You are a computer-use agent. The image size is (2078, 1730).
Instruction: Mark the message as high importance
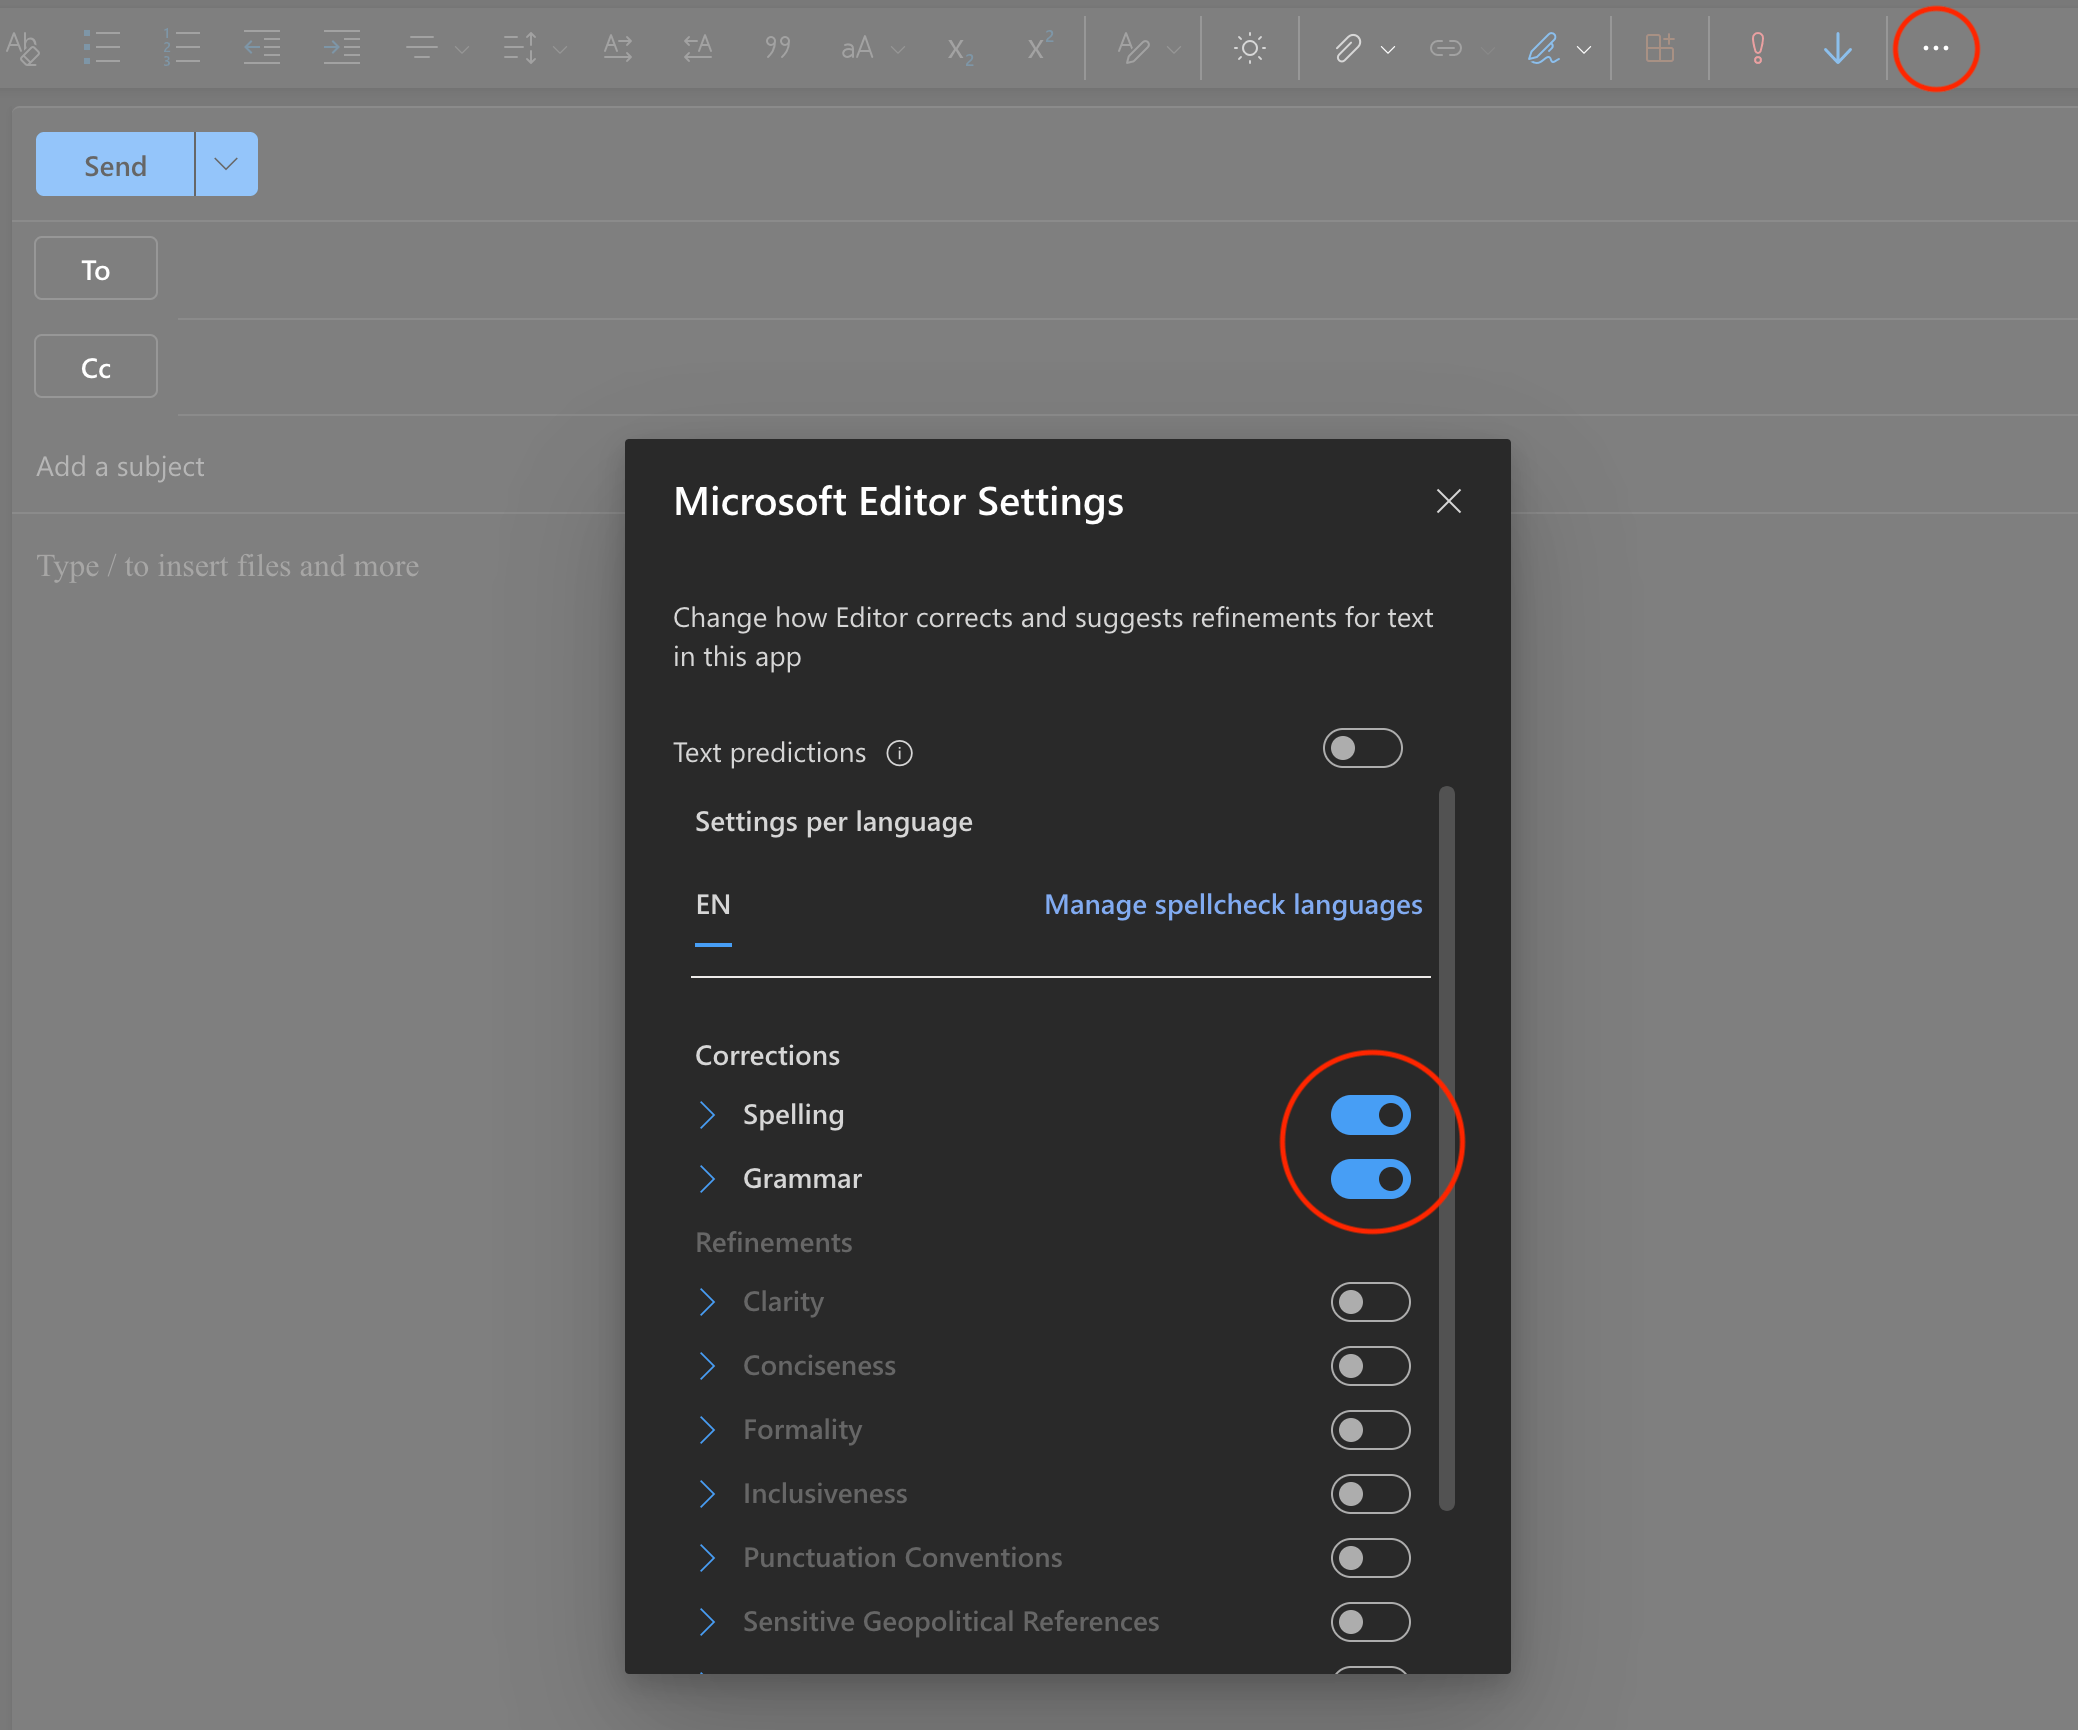click(1757, 47)
